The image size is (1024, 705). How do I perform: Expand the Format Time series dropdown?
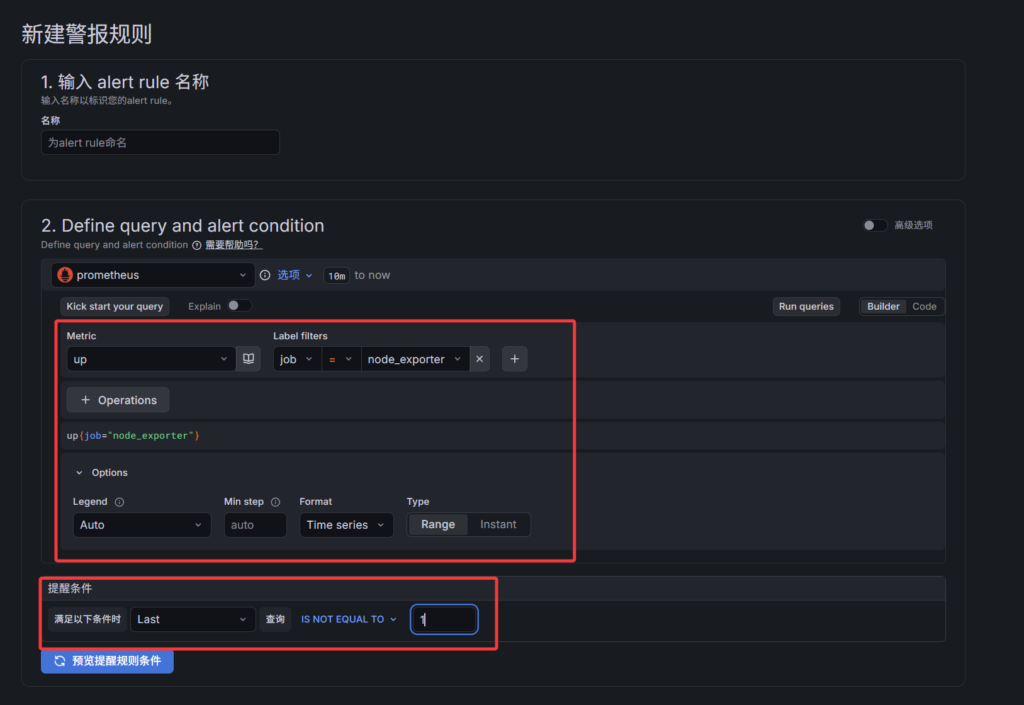pos(346,525)
